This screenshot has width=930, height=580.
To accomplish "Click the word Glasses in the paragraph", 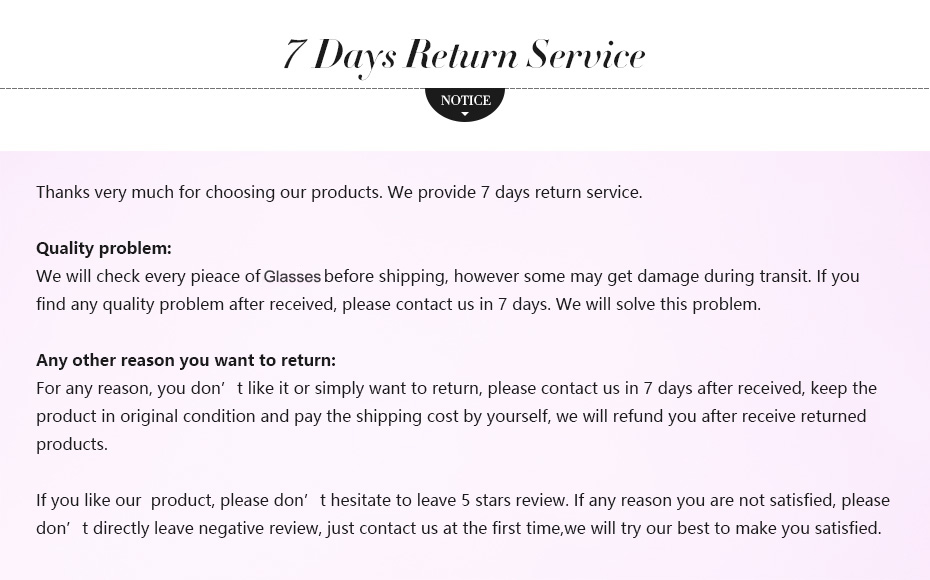I will pyautogui.click(x=292, y=277).
